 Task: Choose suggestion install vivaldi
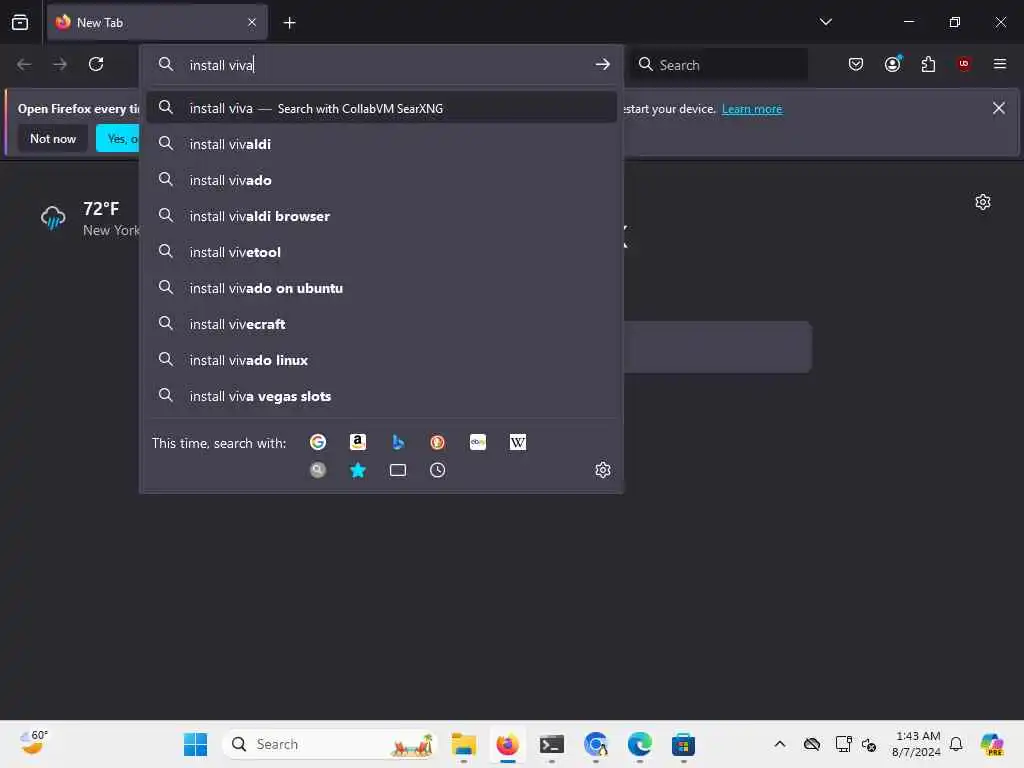381,144
